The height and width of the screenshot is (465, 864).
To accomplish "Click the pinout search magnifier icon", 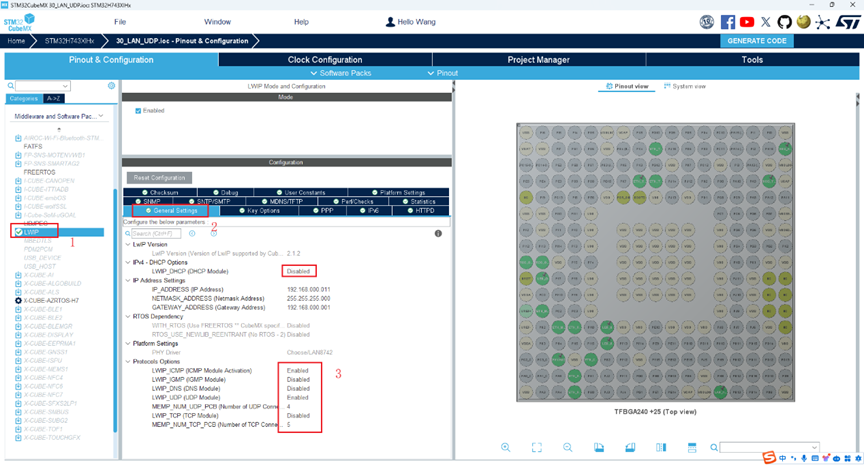I will (714, 447).
